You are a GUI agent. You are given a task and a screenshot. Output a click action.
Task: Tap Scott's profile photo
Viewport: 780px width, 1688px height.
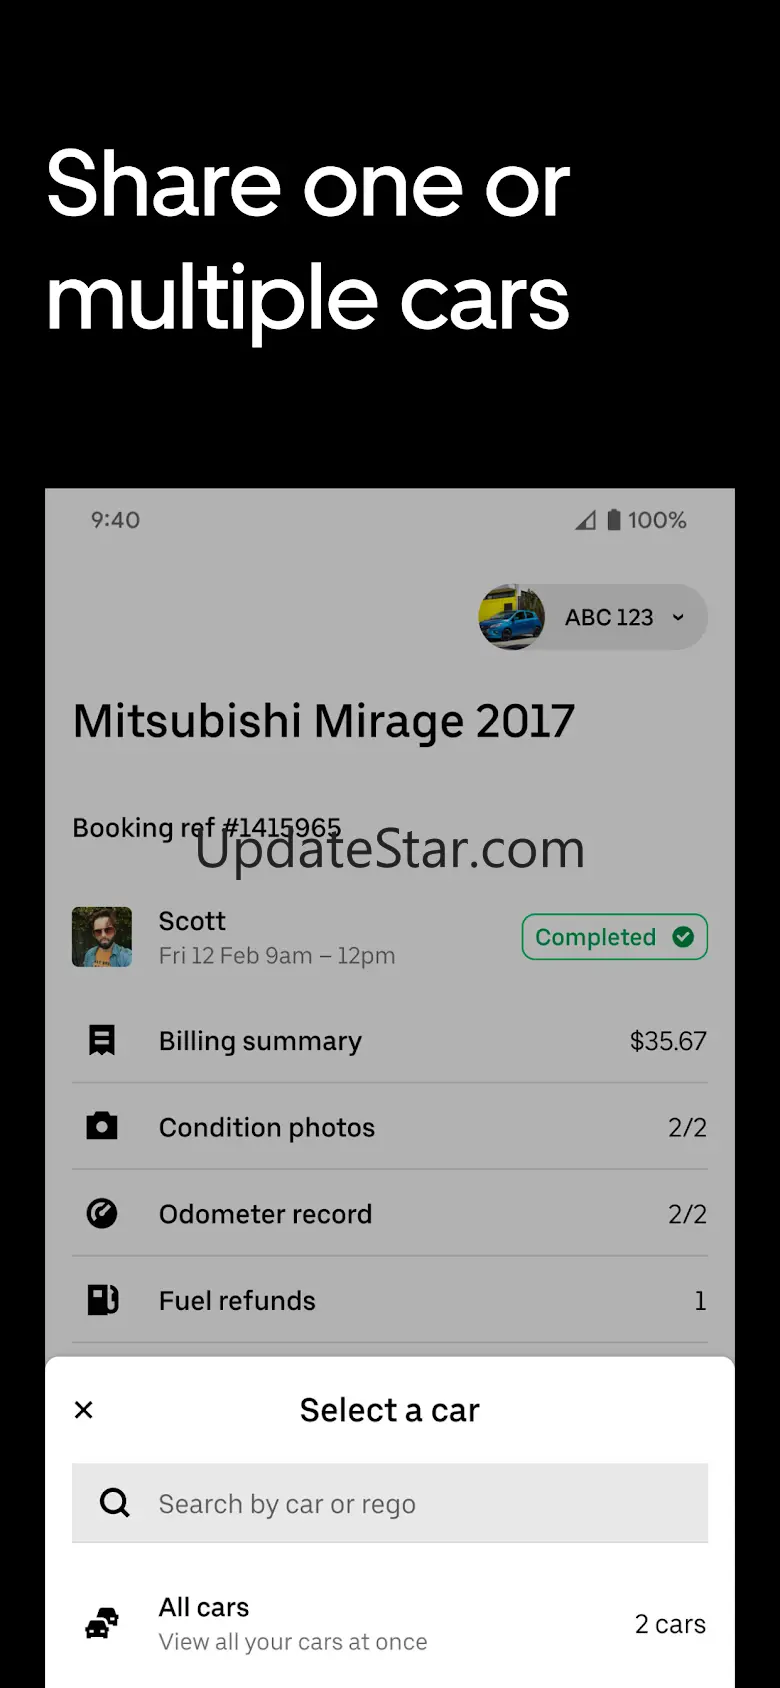(x=102, y=937)
